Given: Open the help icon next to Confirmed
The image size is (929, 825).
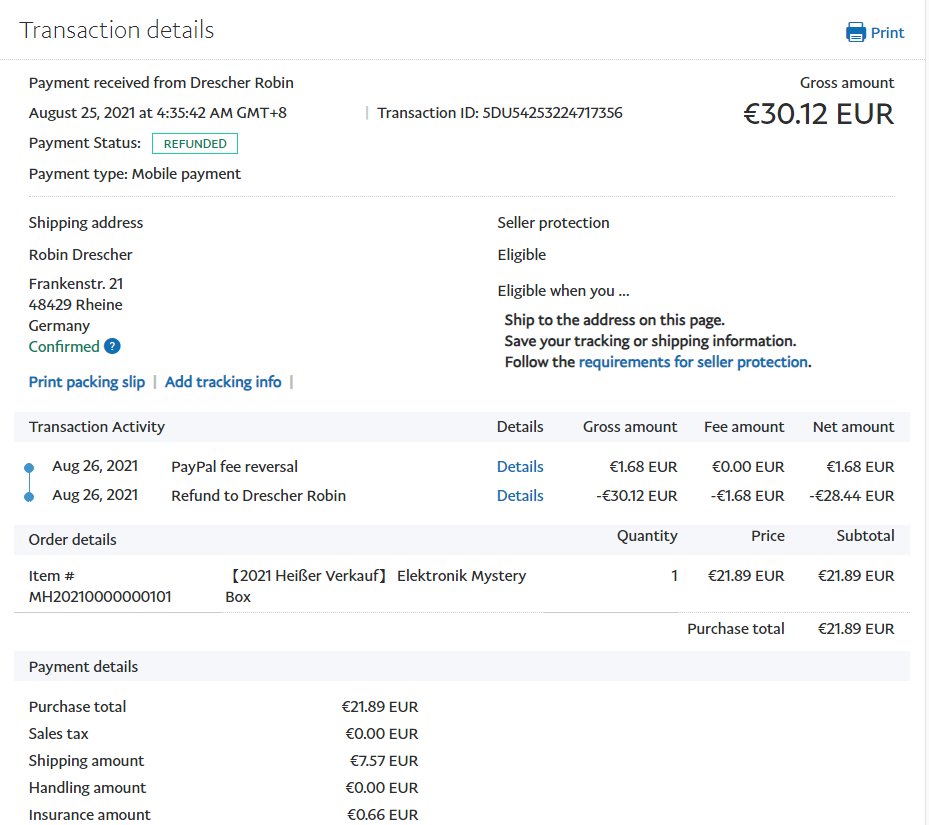Looking at the screenshot, I should coord(112,347).
